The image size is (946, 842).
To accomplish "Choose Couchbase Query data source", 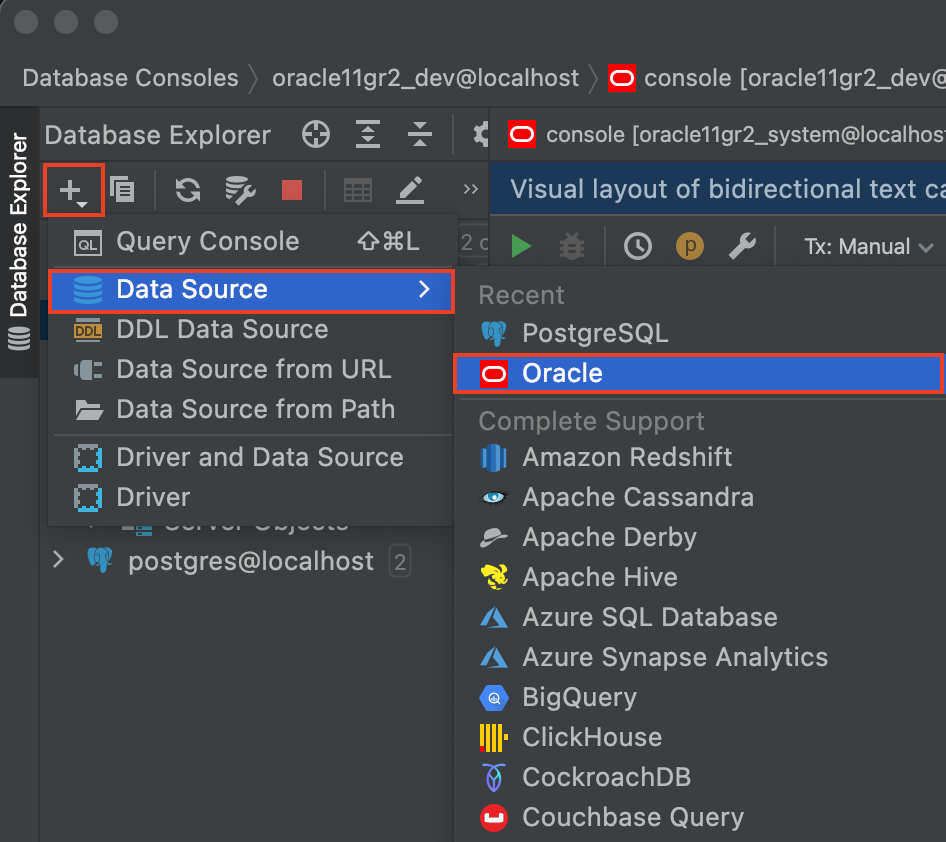I will pos(700,817).
